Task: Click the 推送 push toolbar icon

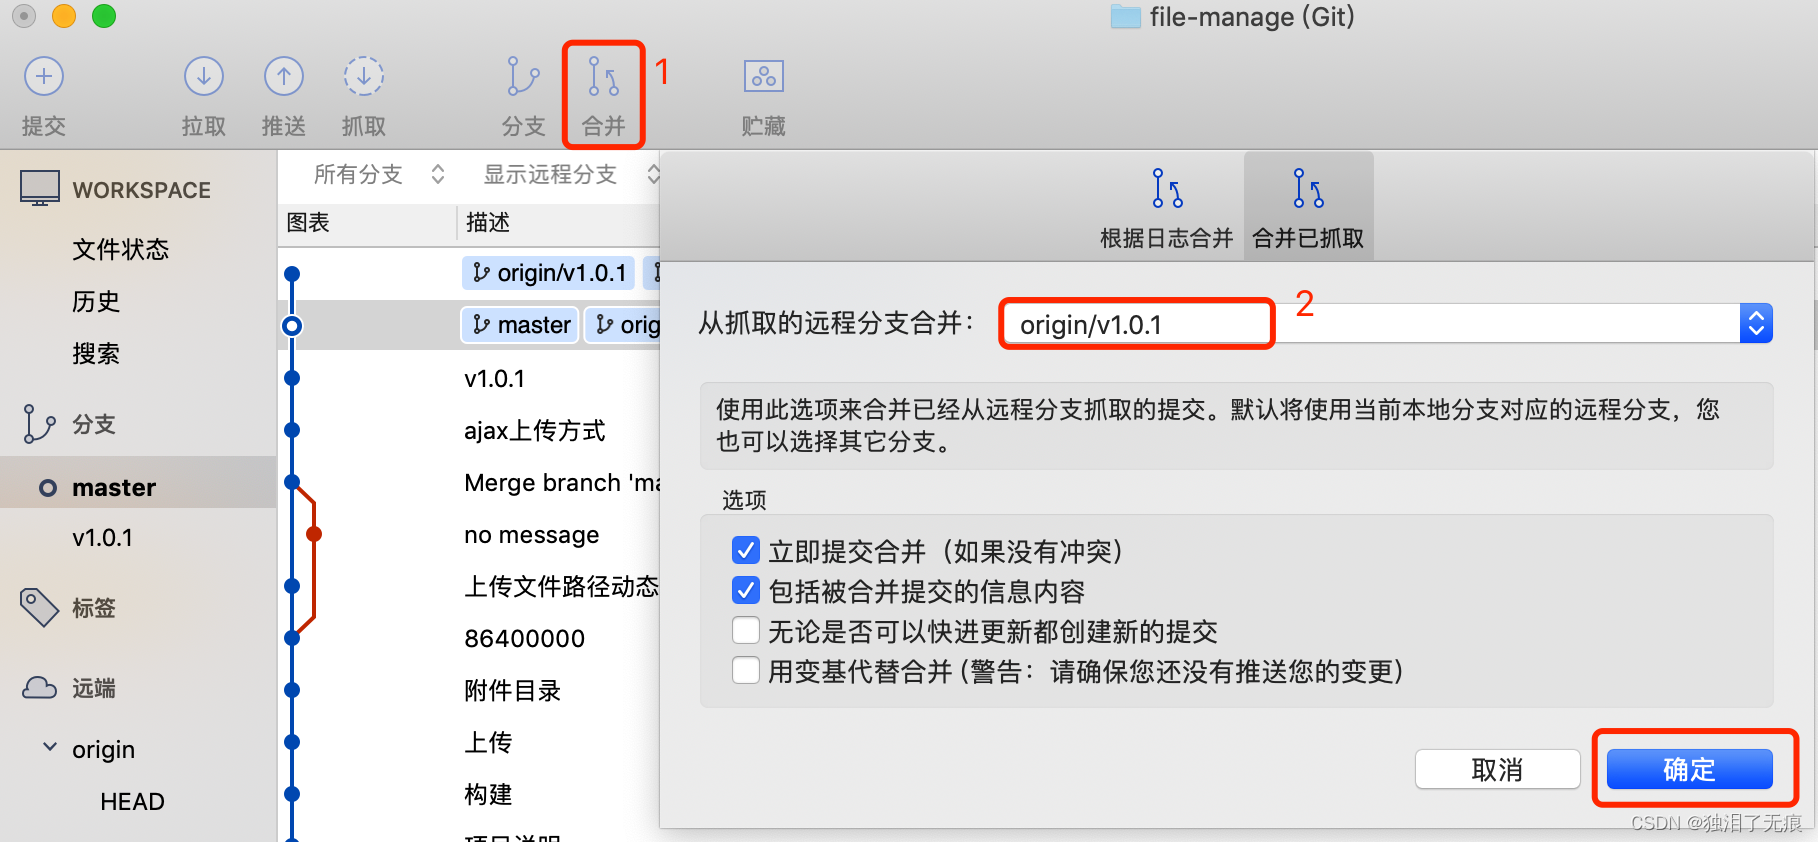Action: (284, 77)
